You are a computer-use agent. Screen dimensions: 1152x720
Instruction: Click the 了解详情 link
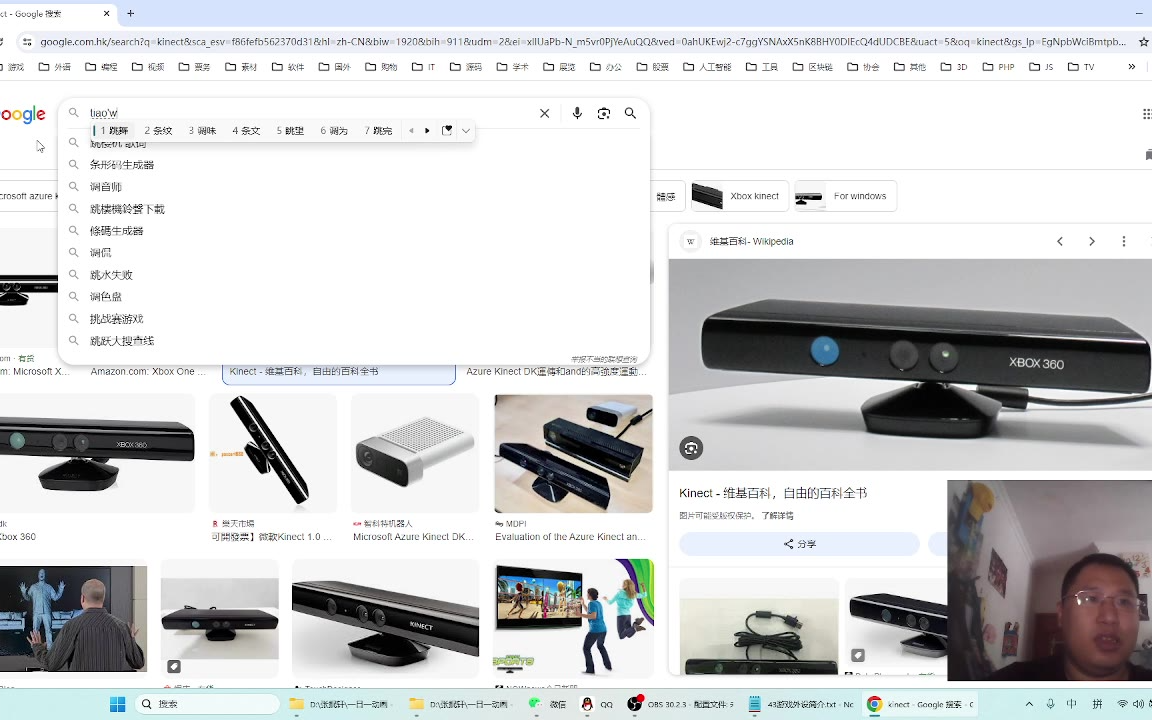coord(777,516)
